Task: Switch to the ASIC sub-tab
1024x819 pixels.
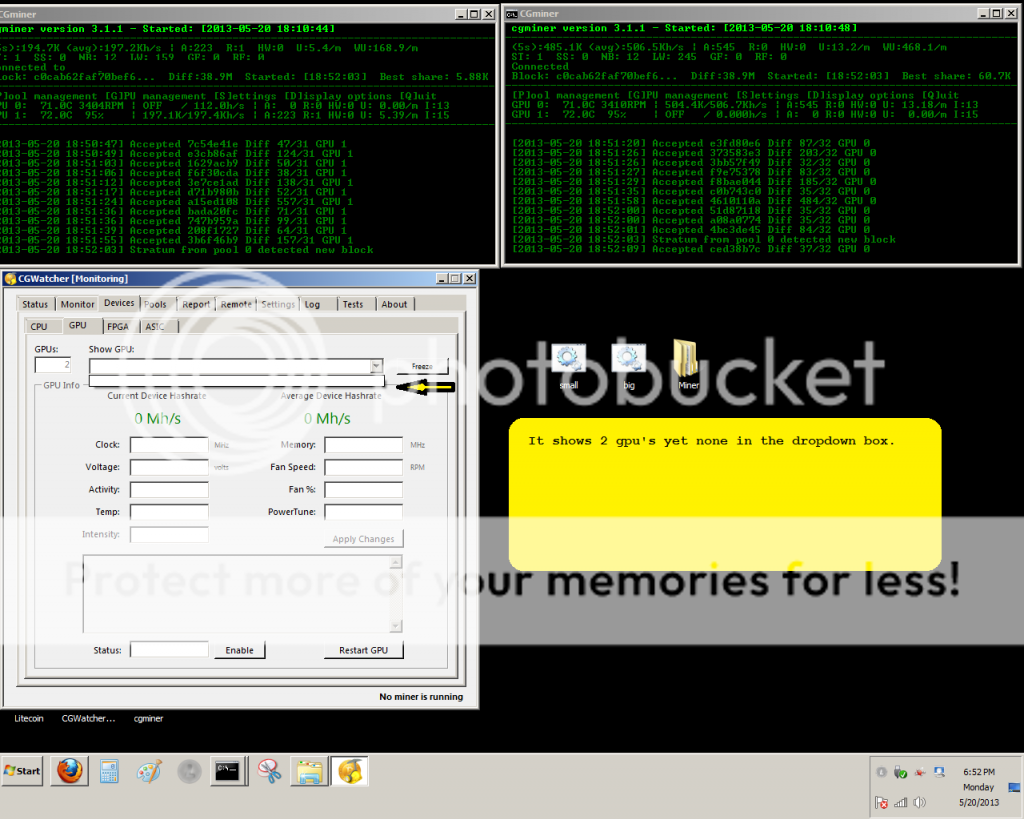Action: click(x=155, y=327)
